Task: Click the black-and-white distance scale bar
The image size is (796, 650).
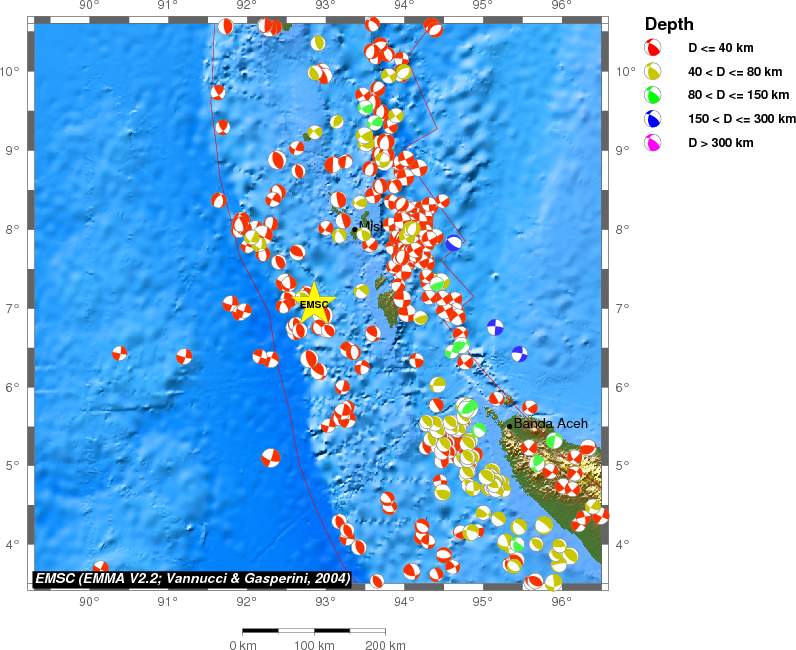Action: 314,630
